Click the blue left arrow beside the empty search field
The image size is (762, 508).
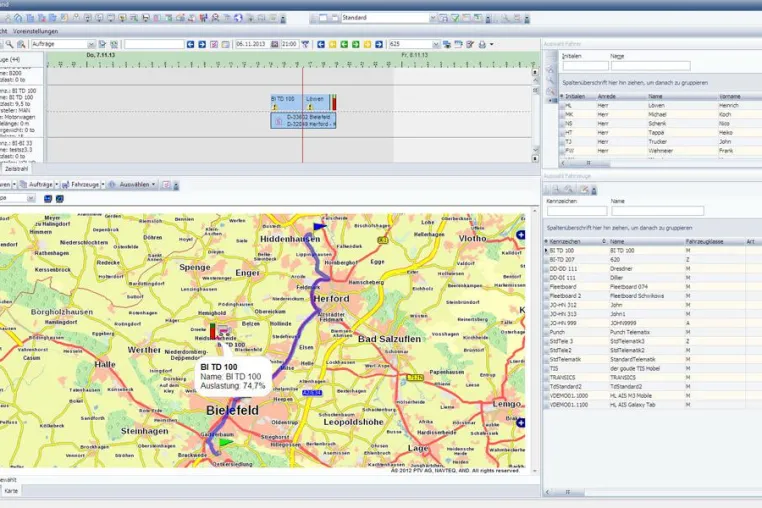[190, 44]
